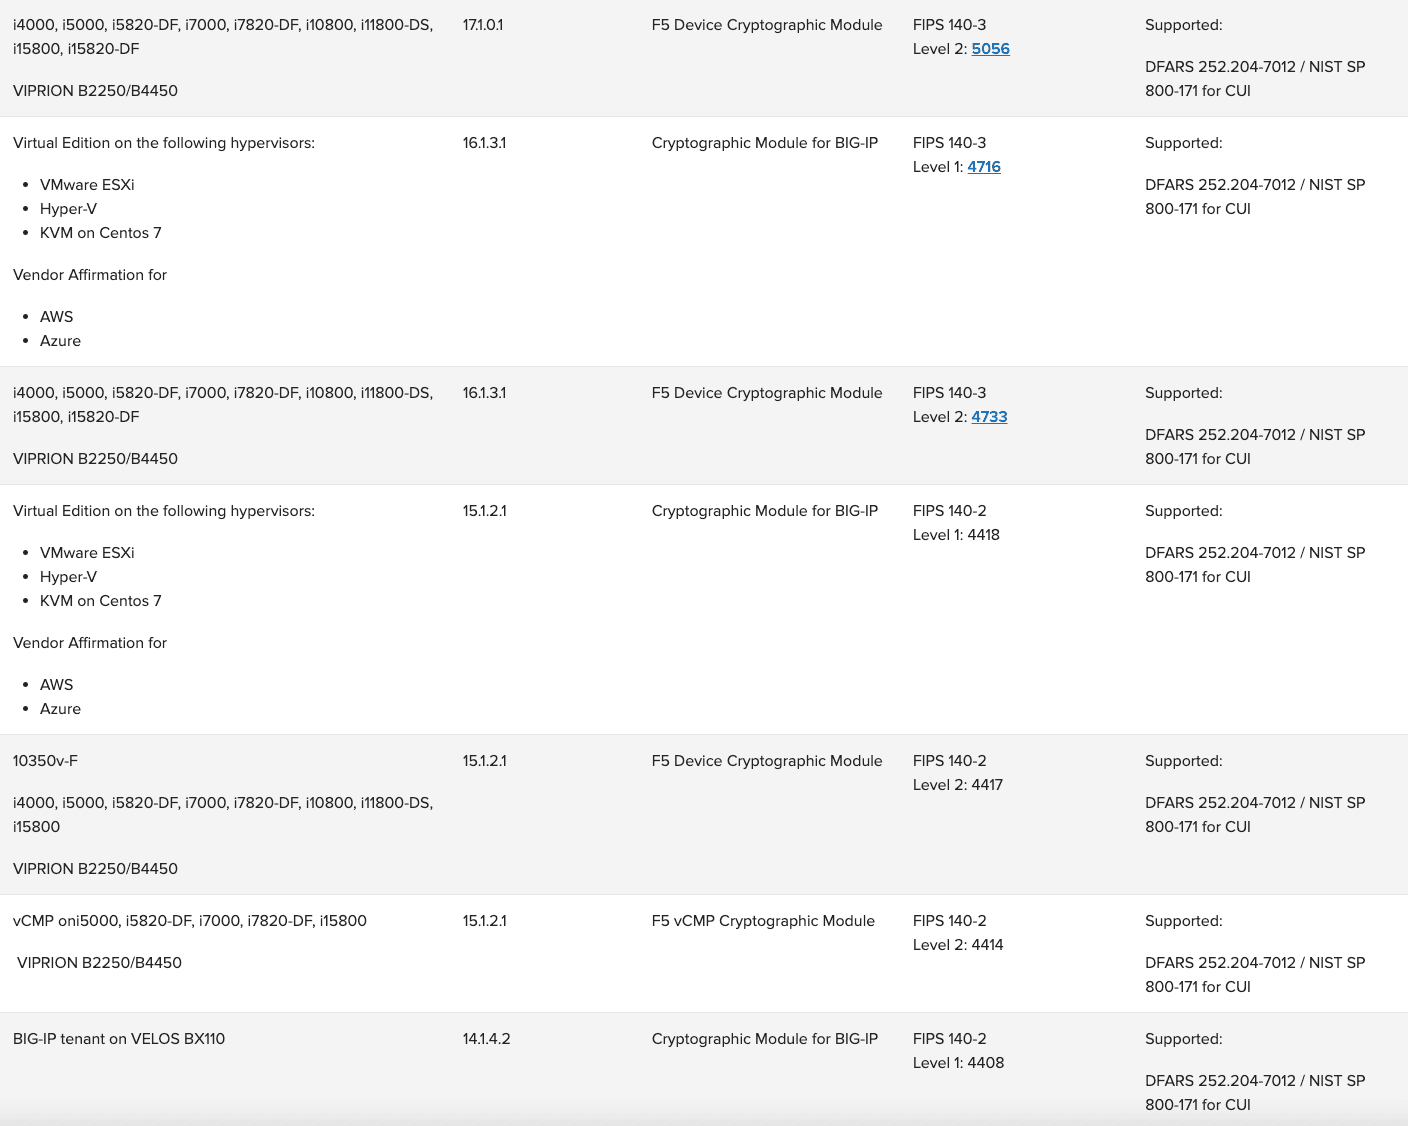Click the AWS bullet in the 16.1.3.1 row
Image resolution: width=1408 pixels, height=1126 pixels.
click(x=56, y=317)
